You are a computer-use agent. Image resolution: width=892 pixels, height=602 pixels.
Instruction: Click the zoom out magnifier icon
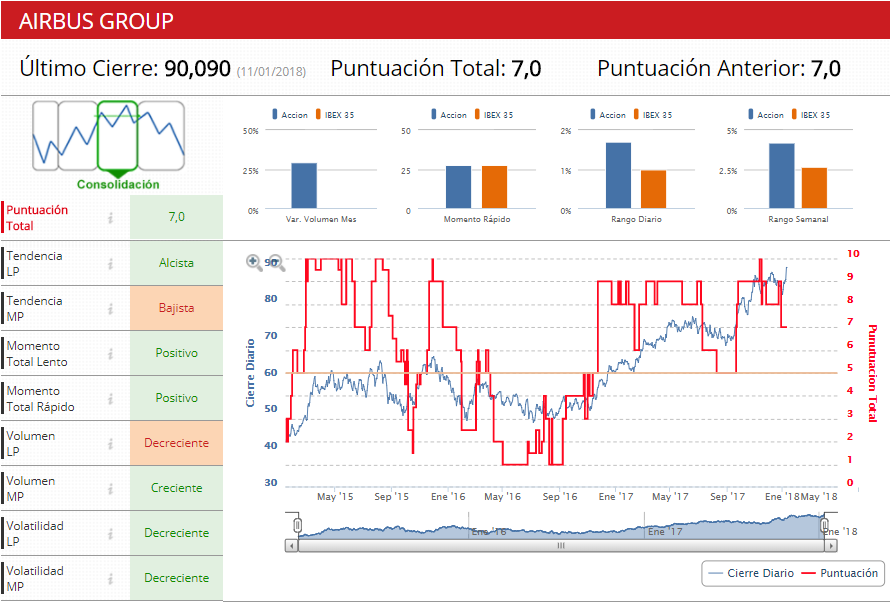click(x=276, y=262)
